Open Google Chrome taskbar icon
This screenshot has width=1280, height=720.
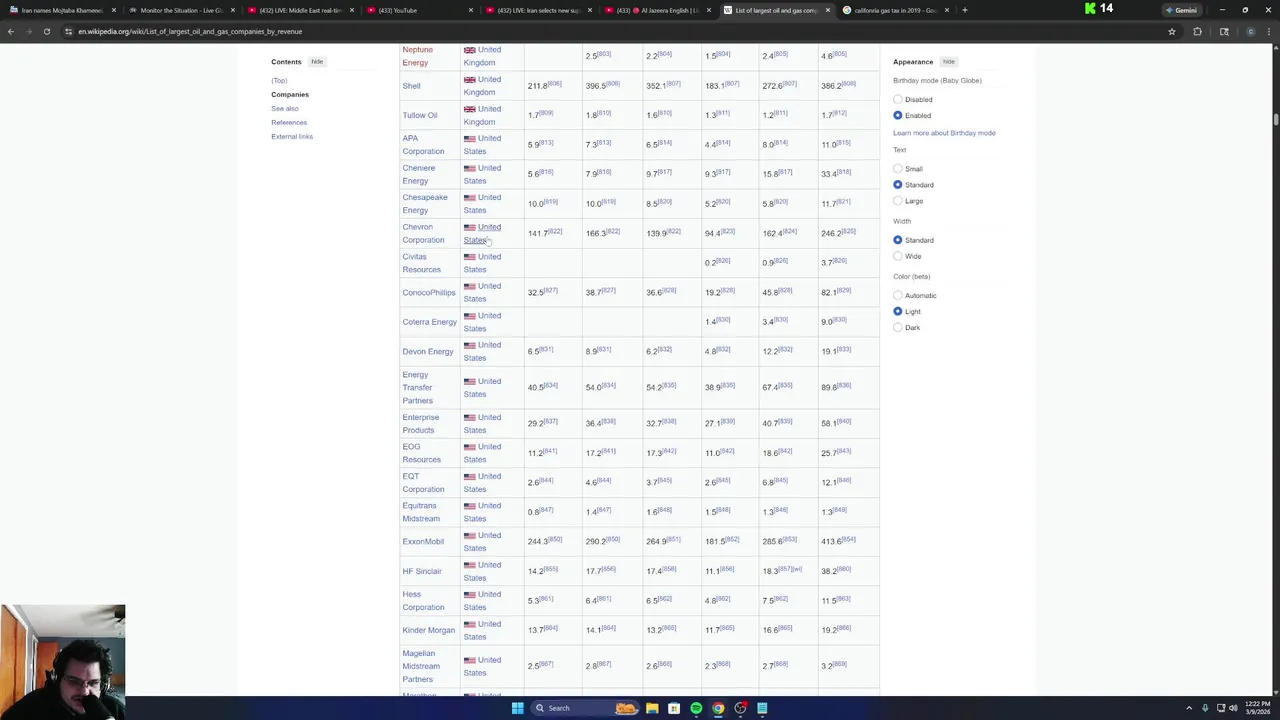pos(718,708)
